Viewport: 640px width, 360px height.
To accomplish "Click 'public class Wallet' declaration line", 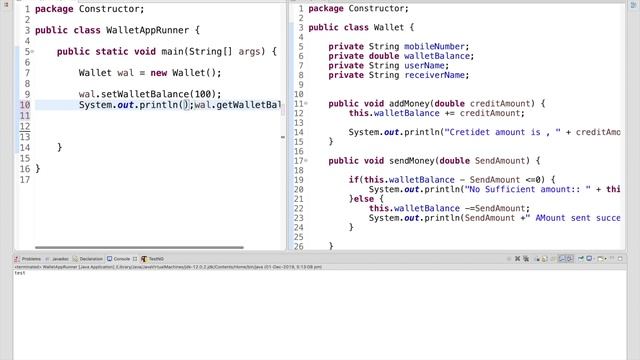I will coord(361,27).
